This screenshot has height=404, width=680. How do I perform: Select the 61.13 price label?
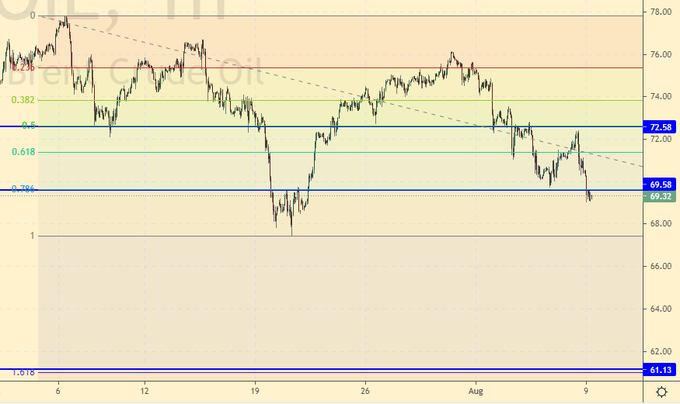click(660, 370)
